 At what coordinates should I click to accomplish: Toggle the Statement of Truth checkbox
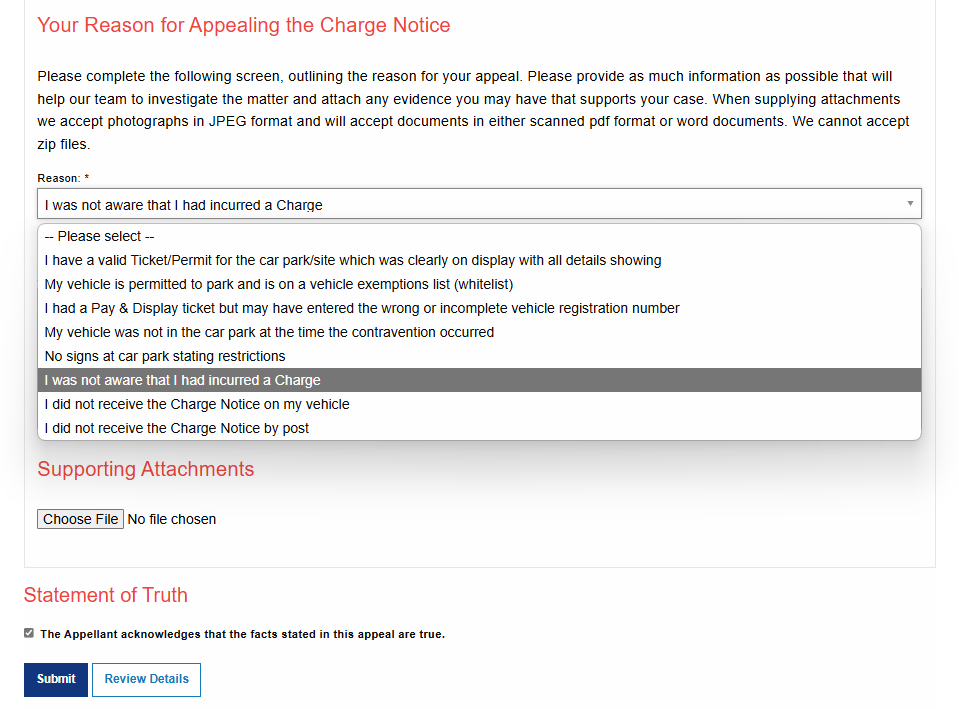pos(29,633)
